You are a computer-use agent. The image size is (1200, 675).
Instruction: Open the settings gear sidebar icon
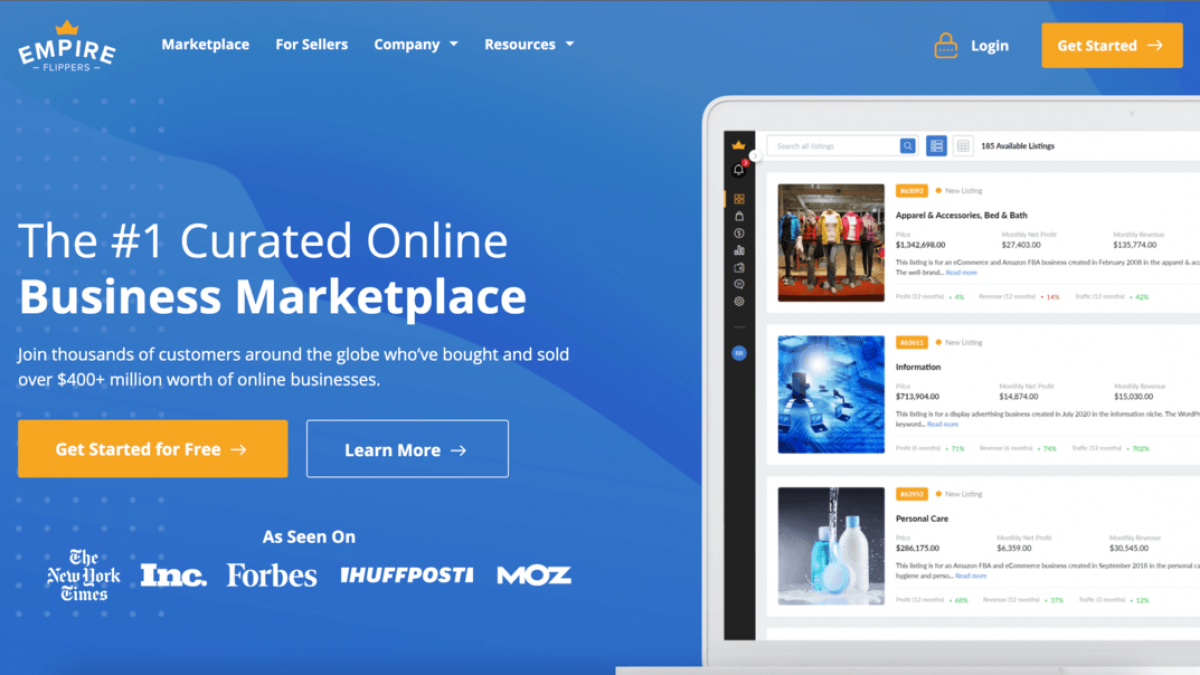coord(739,301)
